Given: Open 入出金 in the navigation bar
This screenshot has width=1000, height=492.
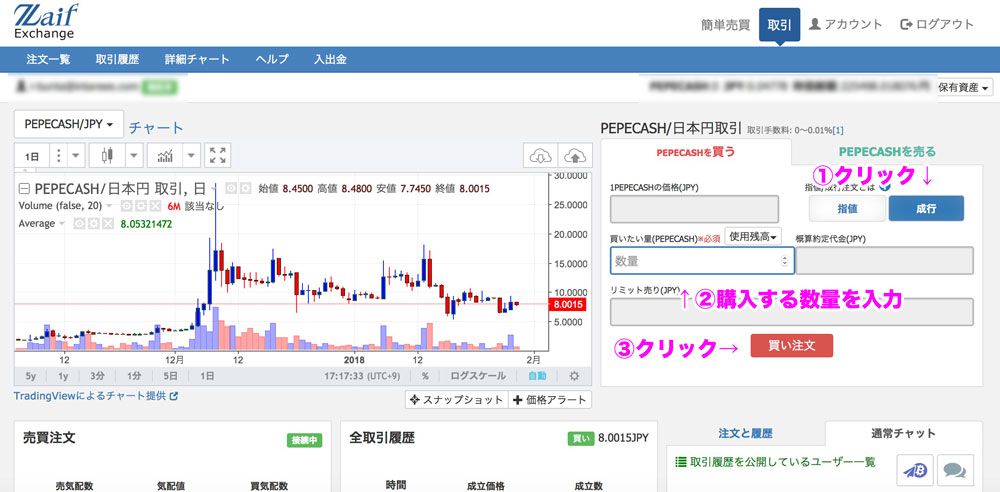Looking at the screenshot, I should 330,59.
